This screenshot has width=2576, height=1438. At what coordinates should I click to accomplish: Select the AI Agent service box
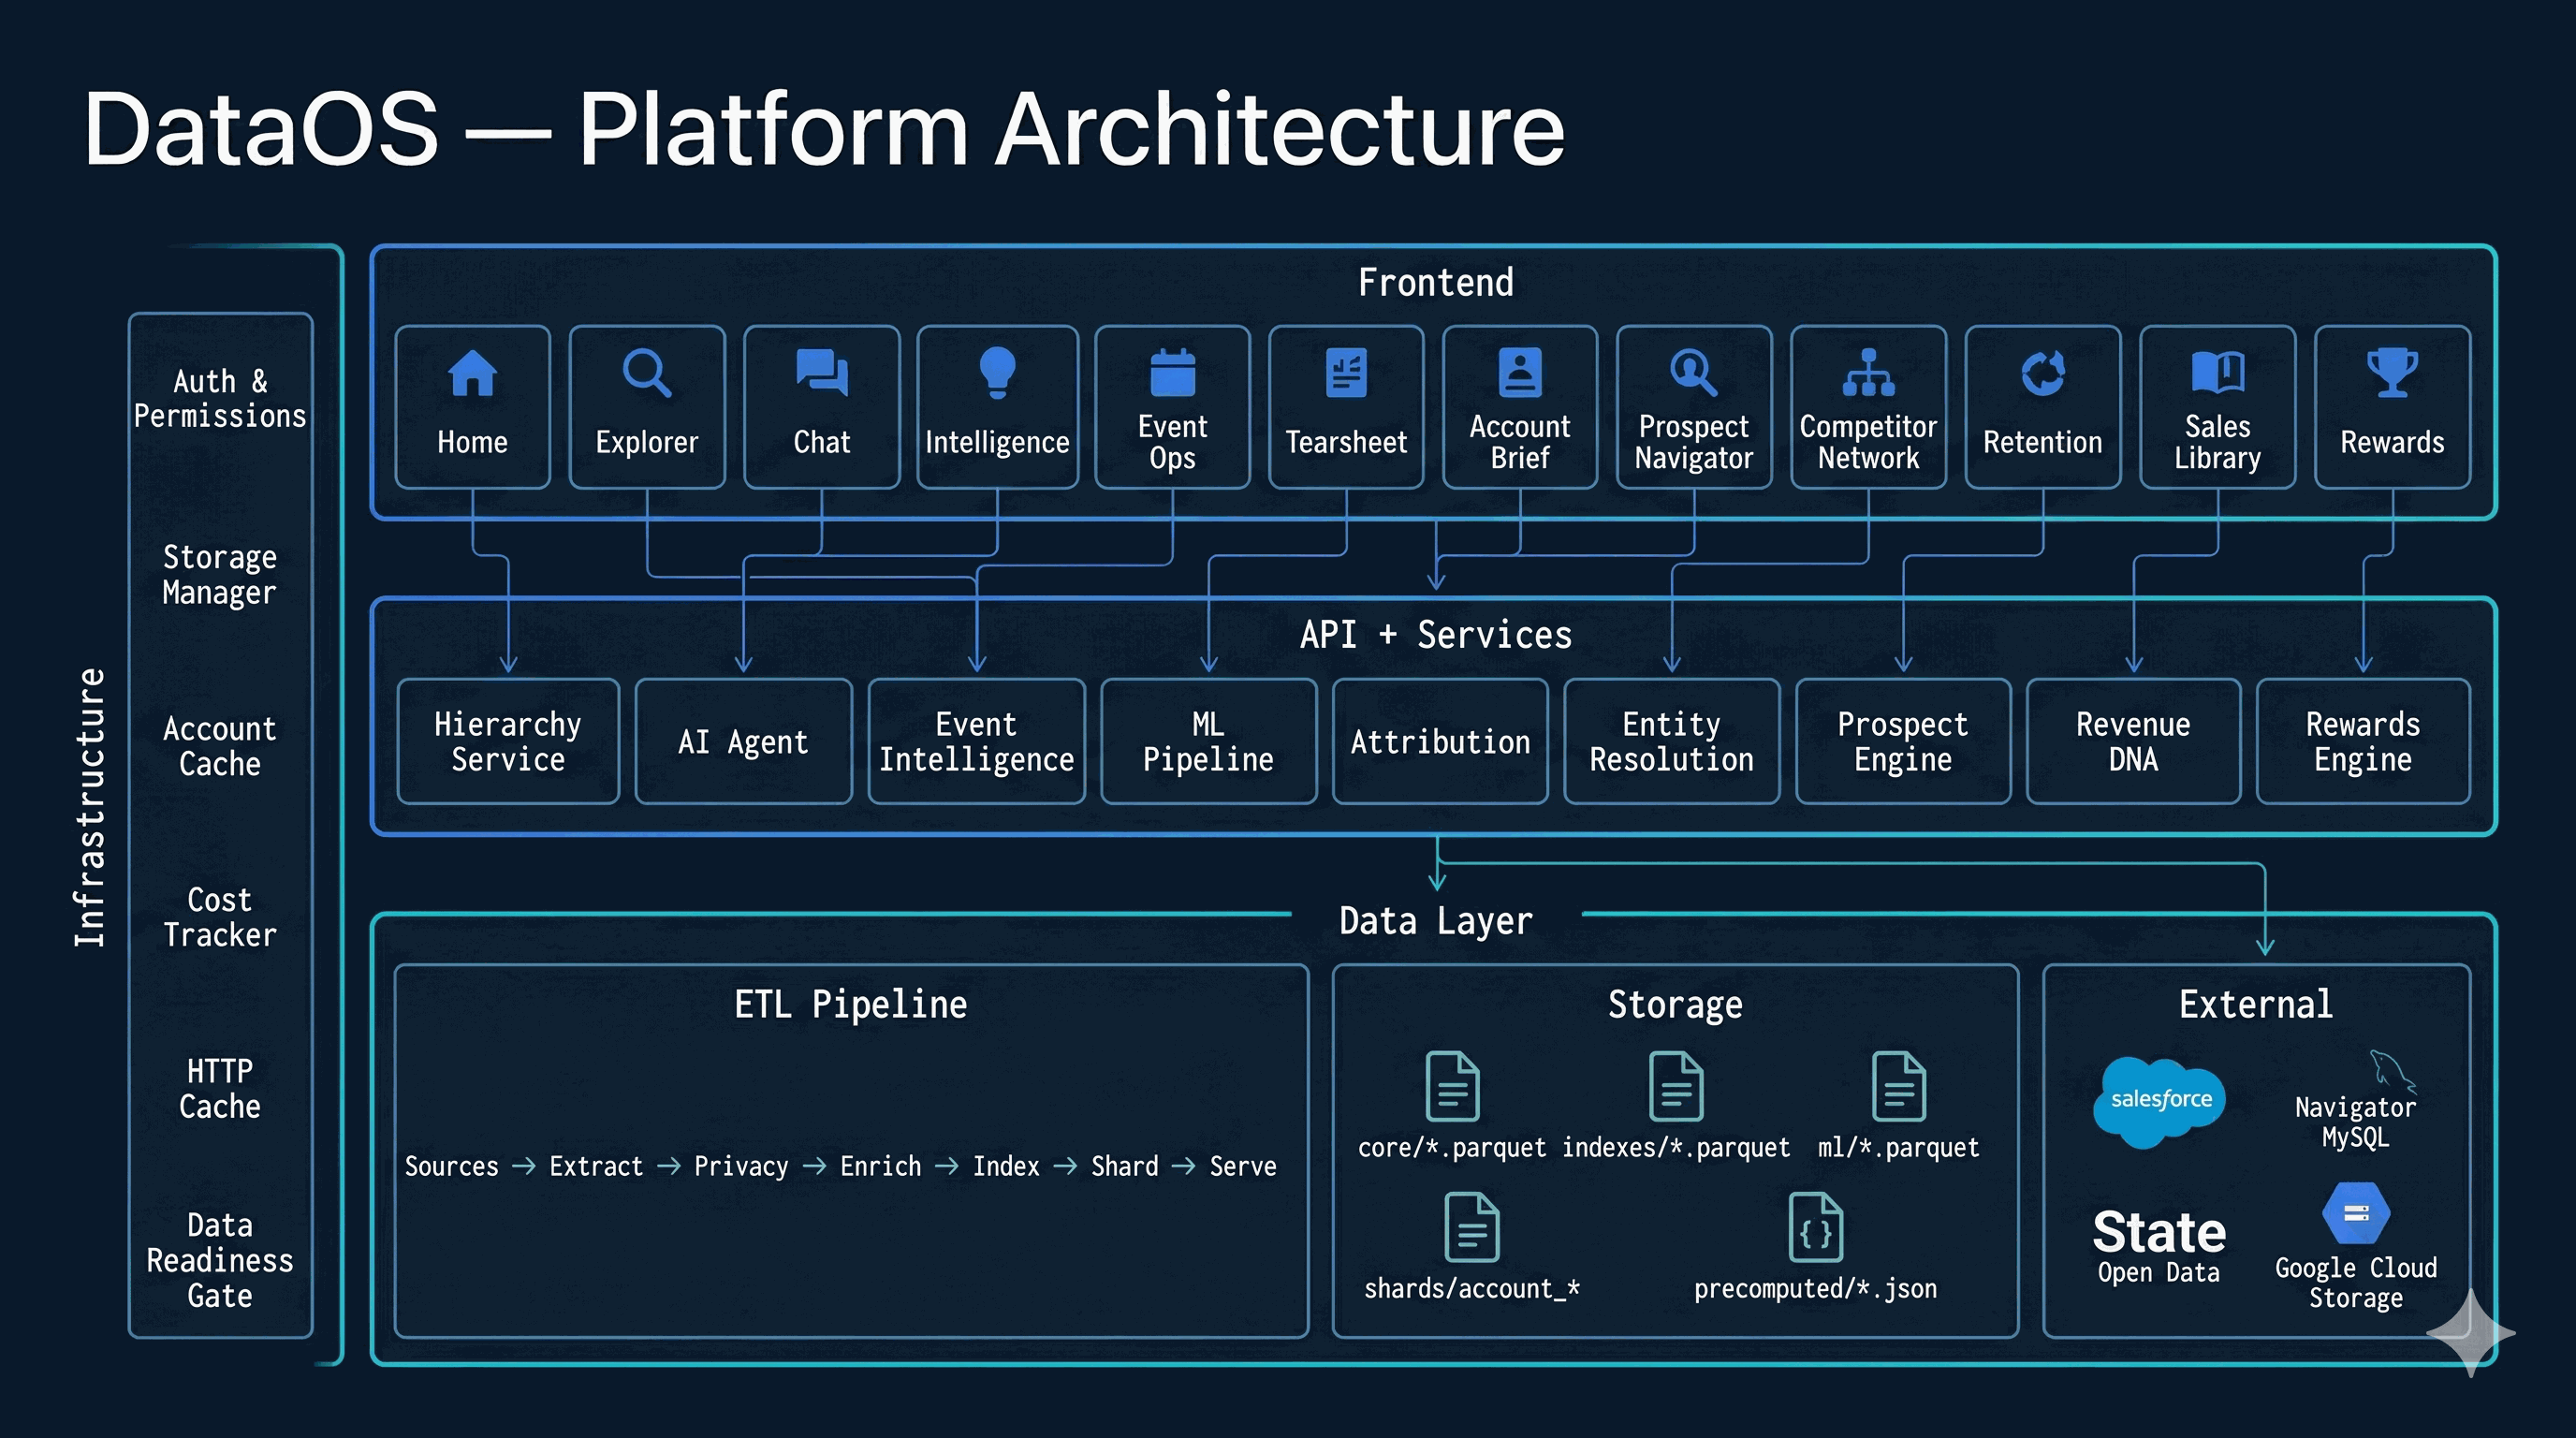(x=743, y=741)
